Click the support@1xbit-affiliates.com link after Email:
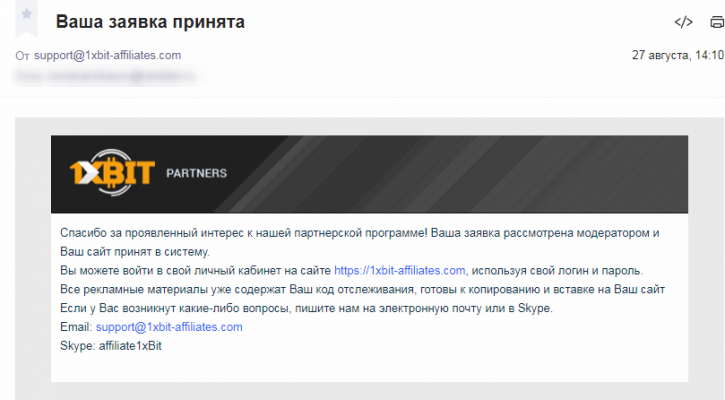Screen dimensions: 725x400 (169, 327)
